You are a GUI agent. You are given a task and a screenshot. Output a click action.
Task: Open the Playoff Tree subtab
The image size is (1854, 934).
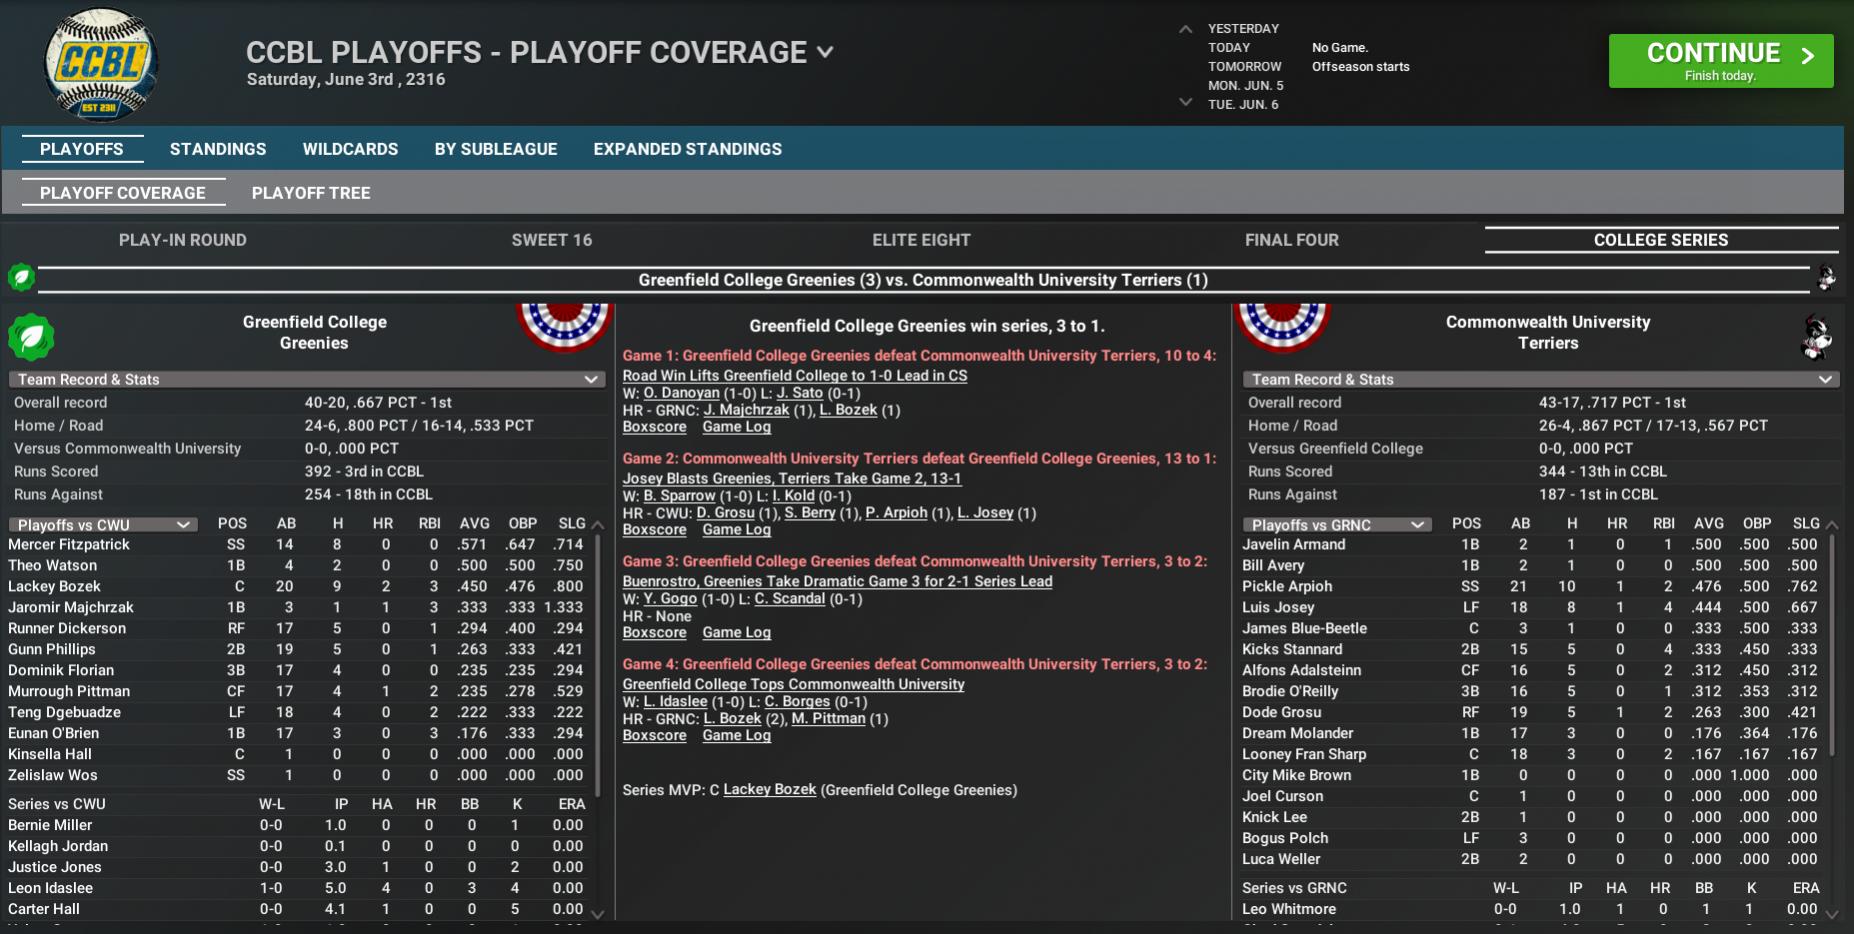pyautogui.click(x=311, y=193)
